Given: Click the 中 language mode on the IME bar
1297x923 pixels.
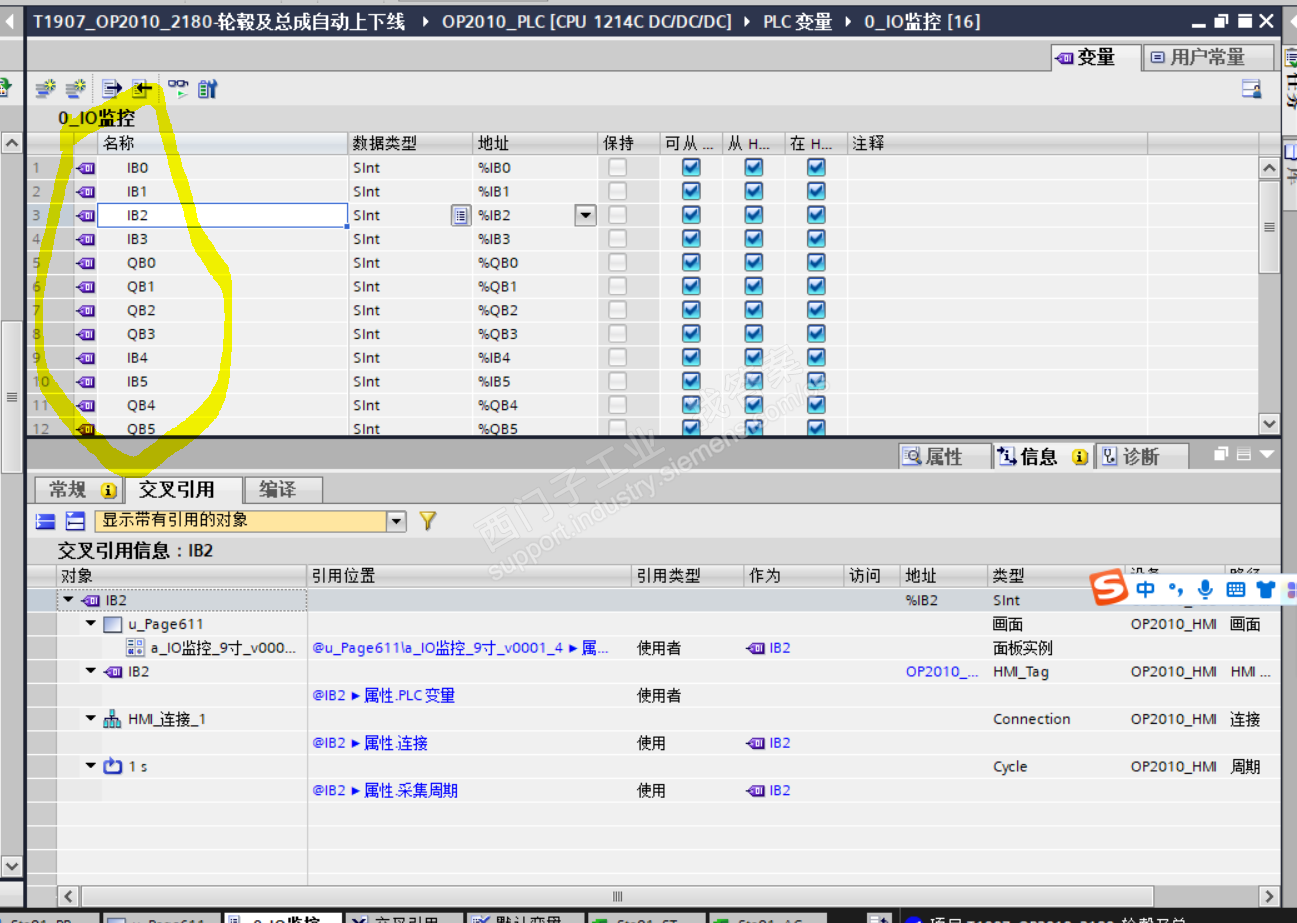Looking at the screenshot, I should click(x=1146, y=589).
